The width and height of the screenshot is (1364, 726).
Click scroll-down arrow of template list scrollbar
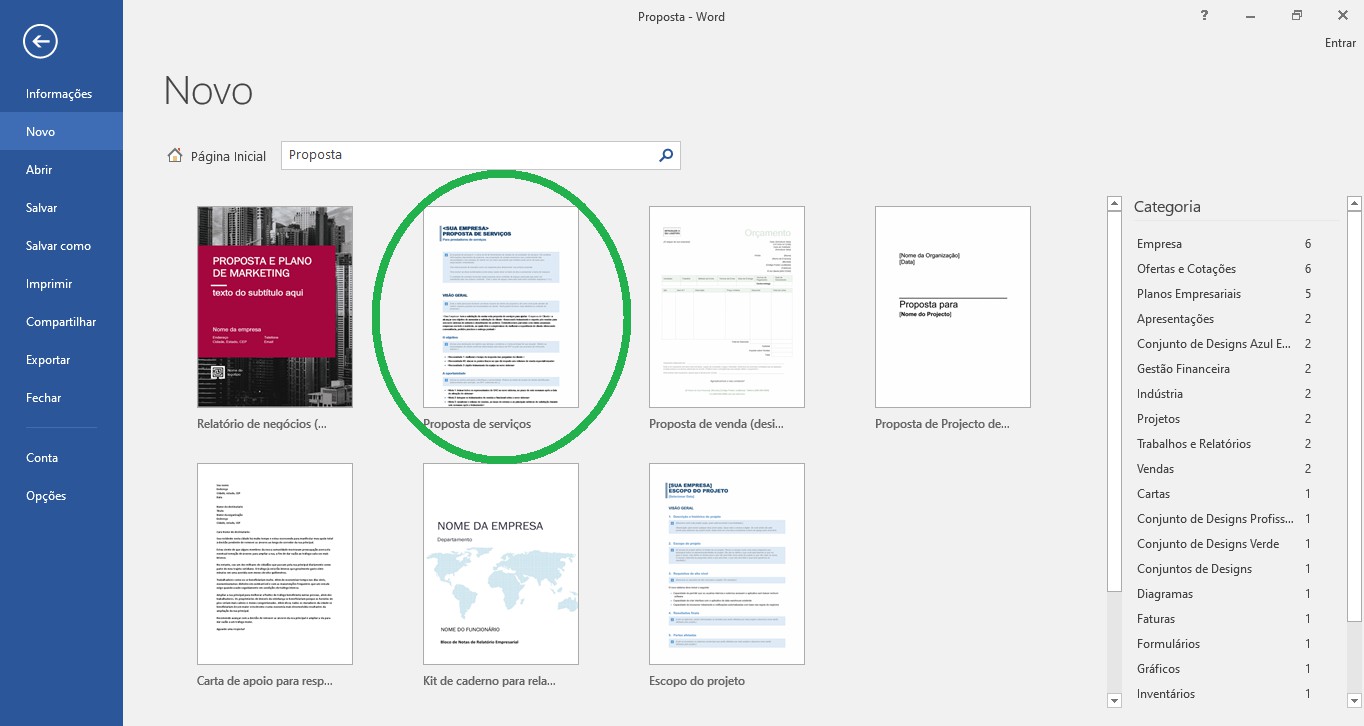1115,700
